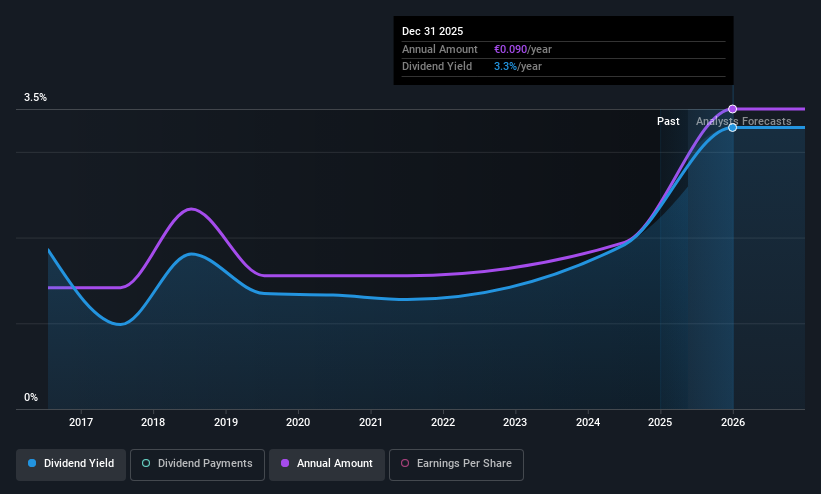Toggle the Dividend Yield series button
Image resolution: width=821 pixels, height=494 pixels.
(71, 464)
